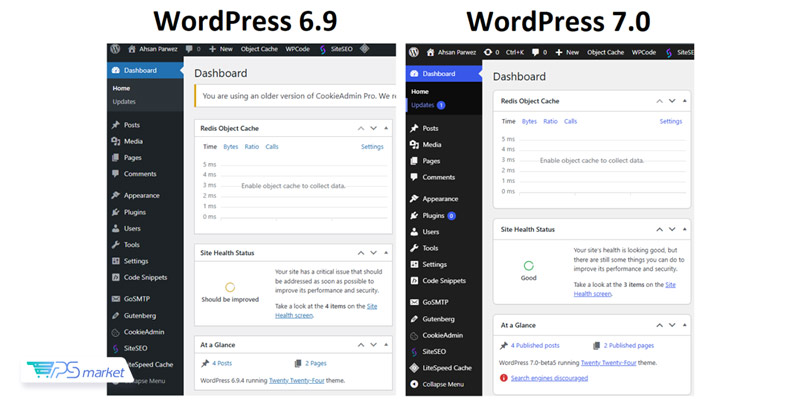This screenshot has height=400, width=800.
Task: Click 4 Posts link in 6.9 At a Glance
Action: point(222,364)
